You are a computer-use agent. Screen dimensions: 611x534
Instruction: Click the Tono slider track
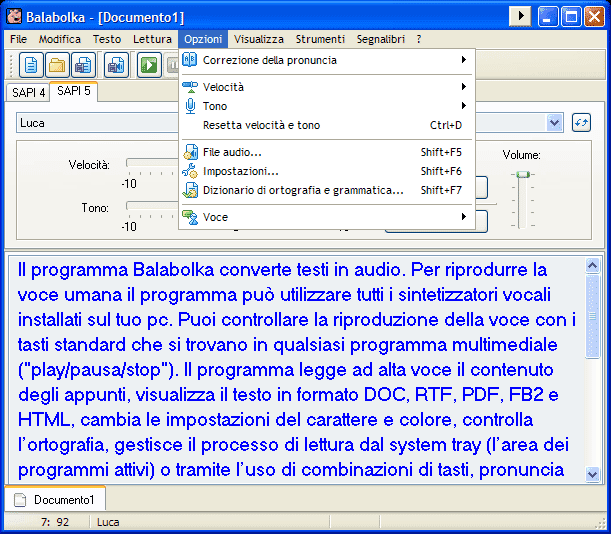pos(152,206)
